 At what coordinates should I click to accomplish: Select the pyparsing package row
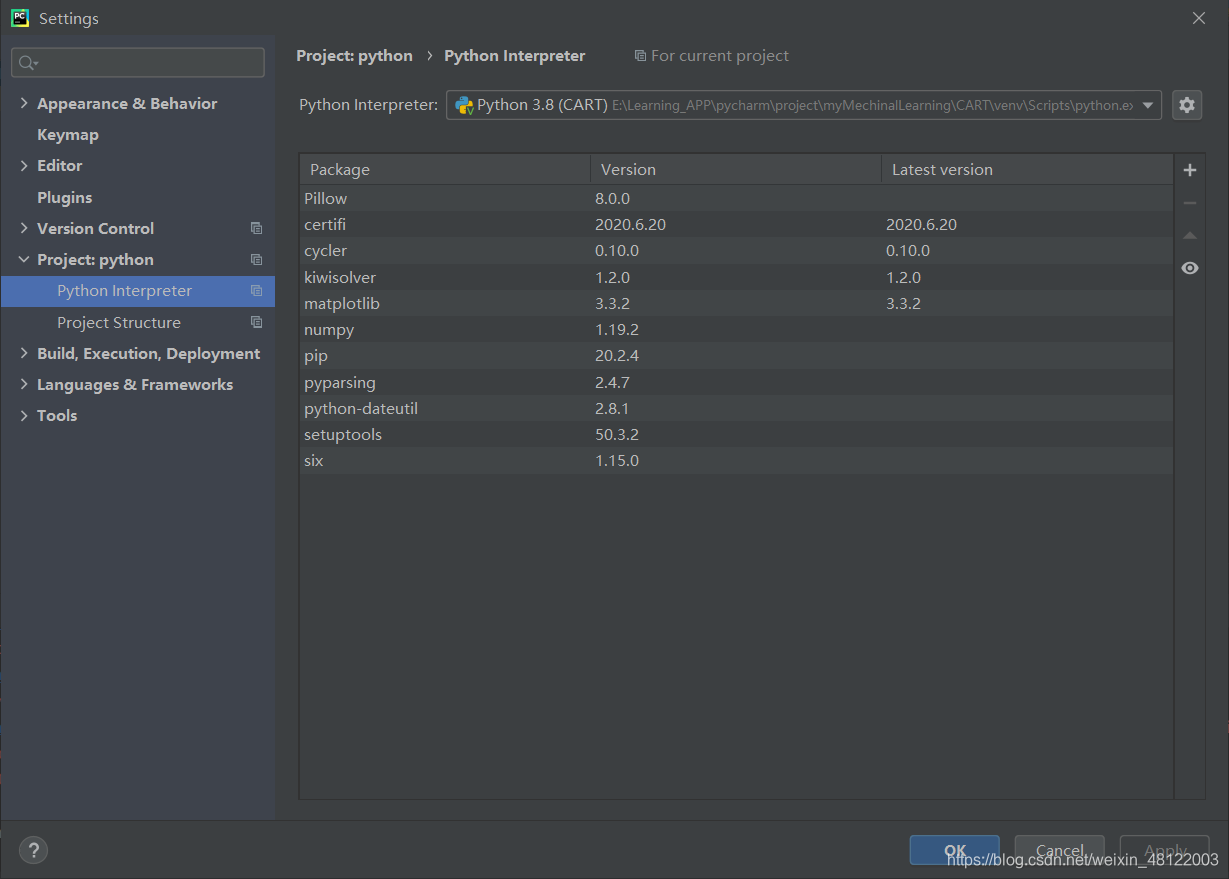[736, 382]
